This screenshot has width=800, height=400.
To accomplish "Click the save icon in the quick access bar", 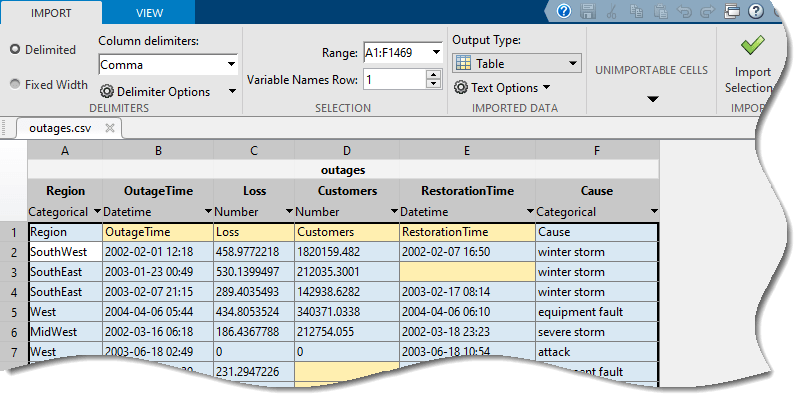I will (x=589, y=12).
